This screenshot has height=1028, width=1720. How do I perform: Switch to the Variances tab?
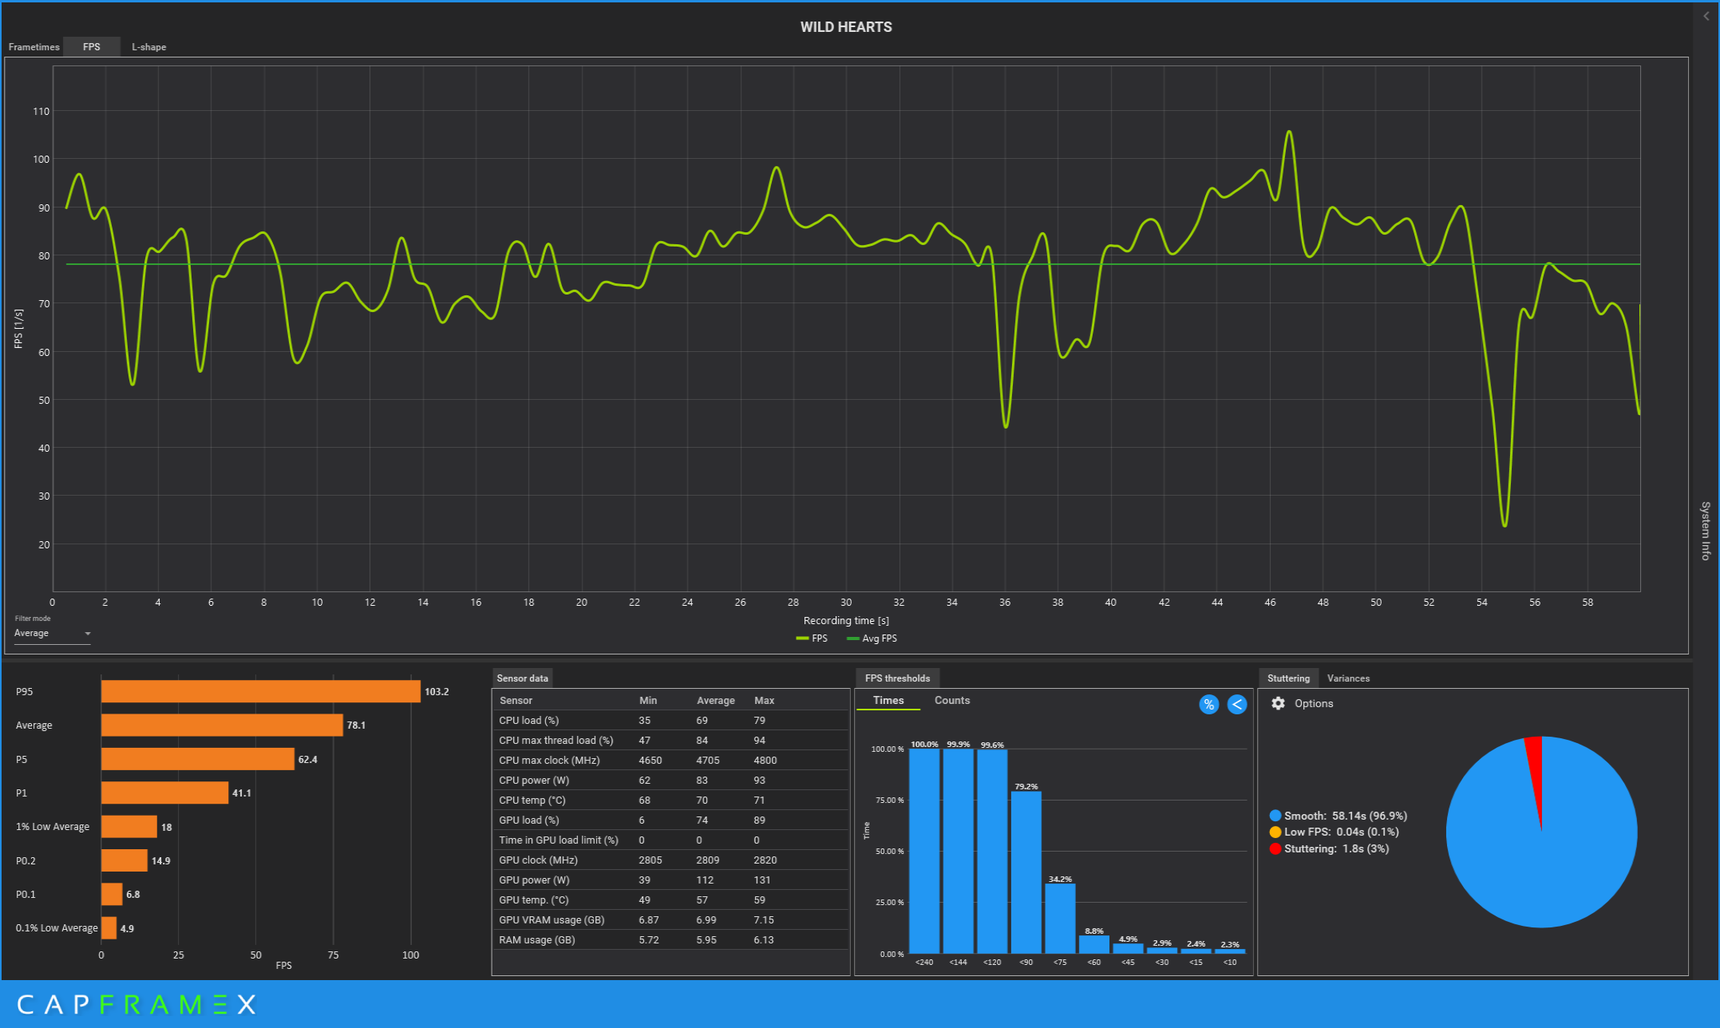pyautogui.click(x=1348, y=678)
